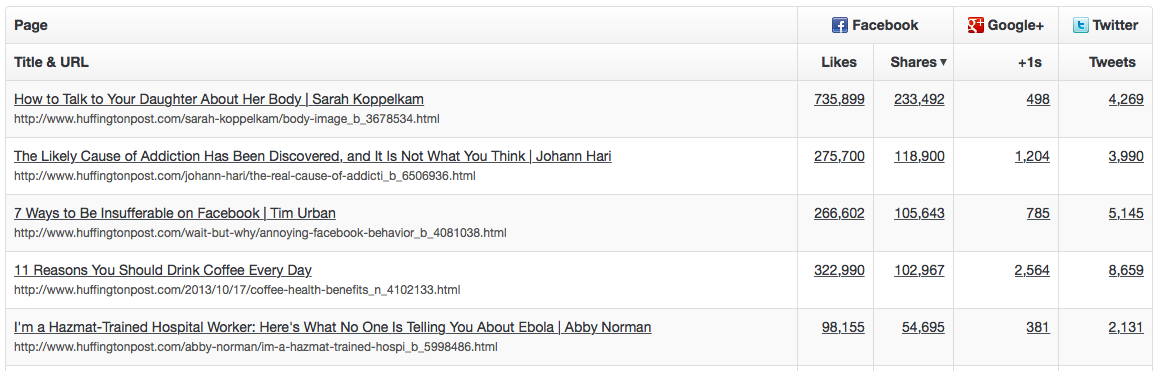Click the 735,899 likes count
Screen dimensions: 1159x371
[839, 99]
